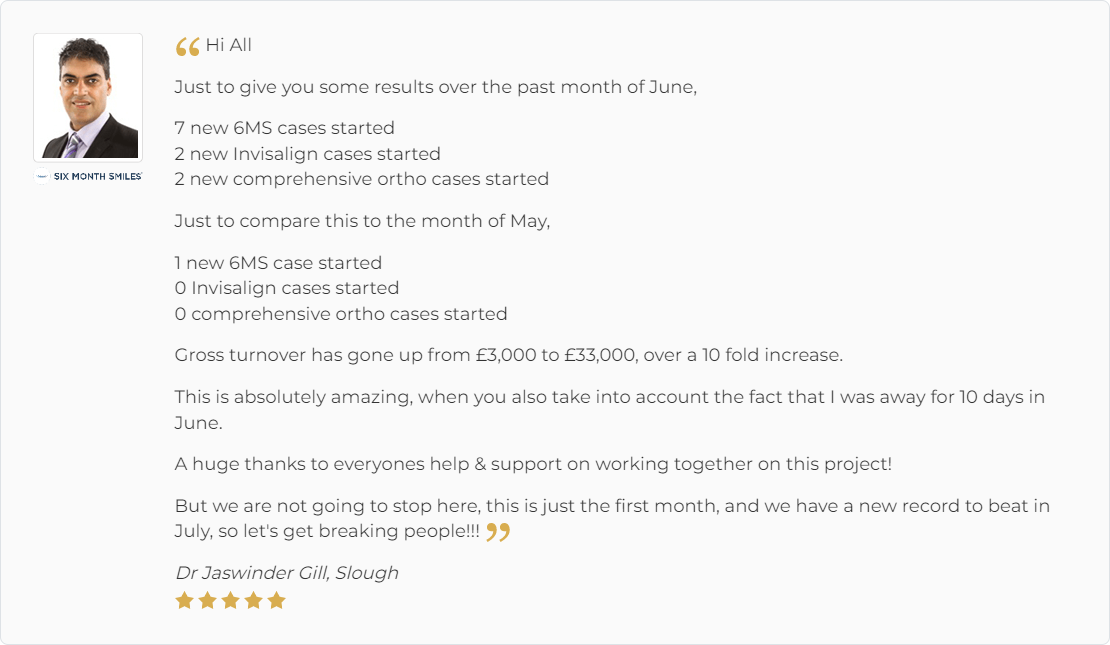Image resolution: width=1110 pixels, height=645 pixels.
Task: Click the third gold rating star
Action: pos(231,600)
